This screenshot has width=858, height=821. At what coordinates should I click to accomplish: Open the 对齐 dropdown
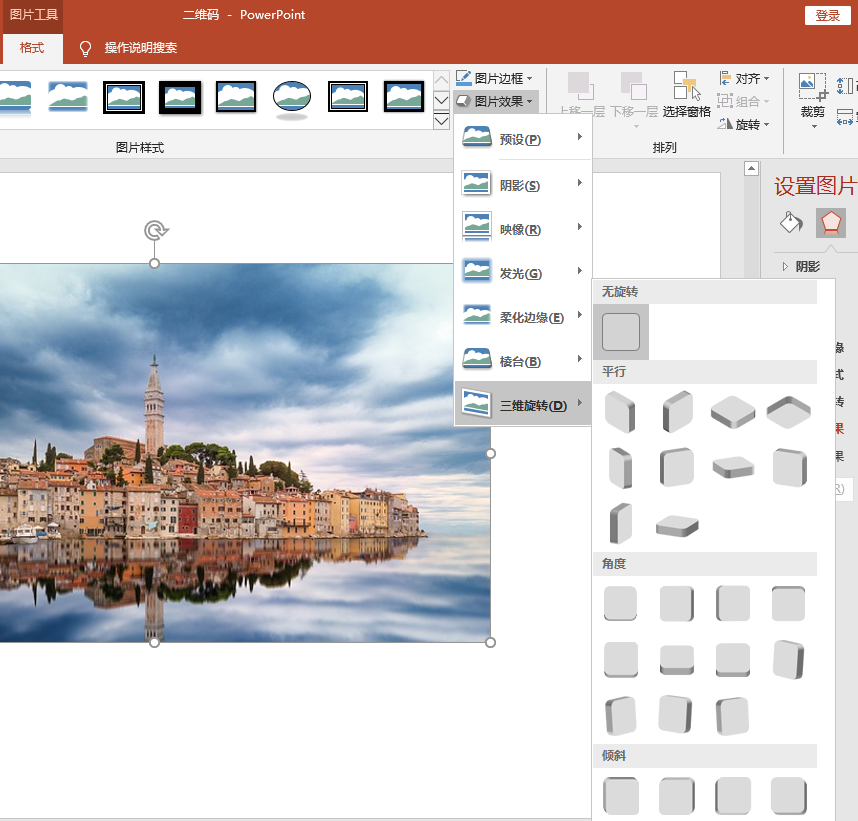pyautogui.click(x=744, y=79)
